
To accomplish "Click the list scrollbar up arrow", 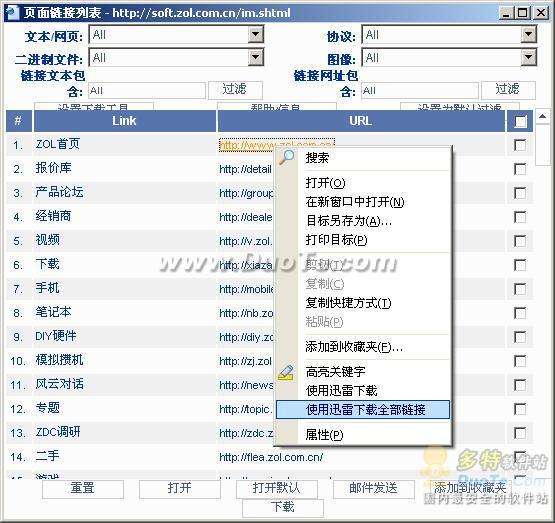I will click(x=543, y=116).
